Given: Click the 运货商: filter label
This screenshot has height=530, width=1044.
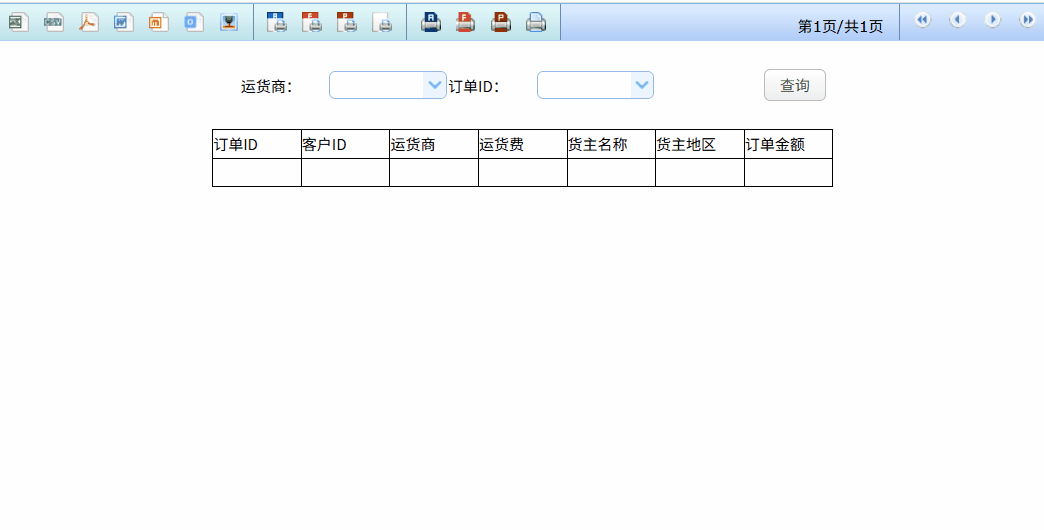Looking at the screenshot, I should (267, 87).
